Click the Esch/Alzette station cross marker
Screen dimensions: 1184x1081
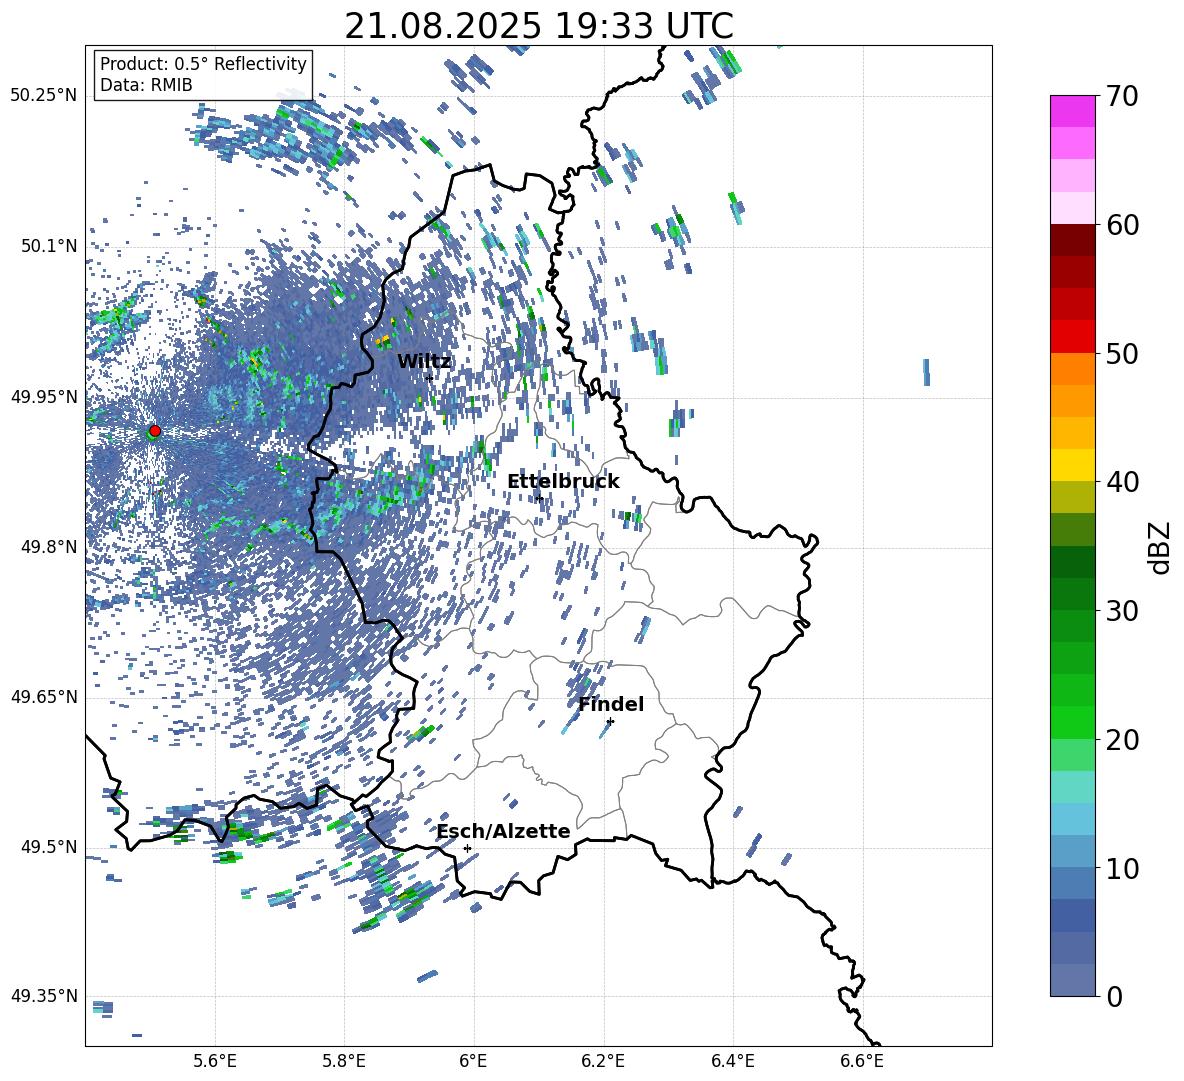click(x=467, y=848)
